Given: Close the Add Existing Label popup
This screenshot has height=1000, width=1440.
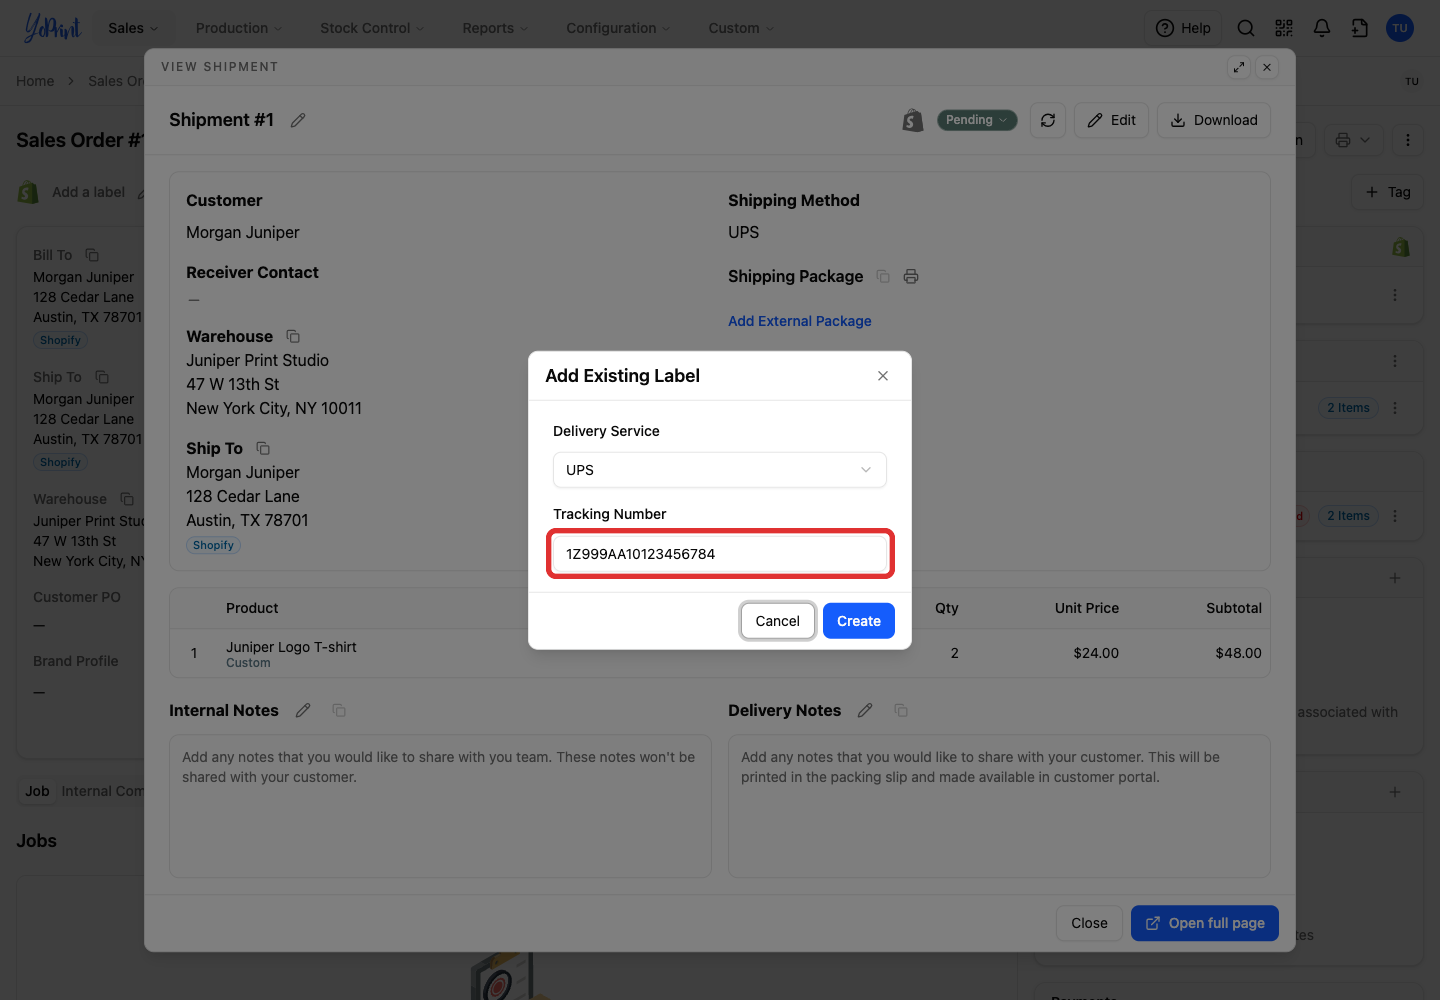Looking at the screenshot, I should point(883,376).
